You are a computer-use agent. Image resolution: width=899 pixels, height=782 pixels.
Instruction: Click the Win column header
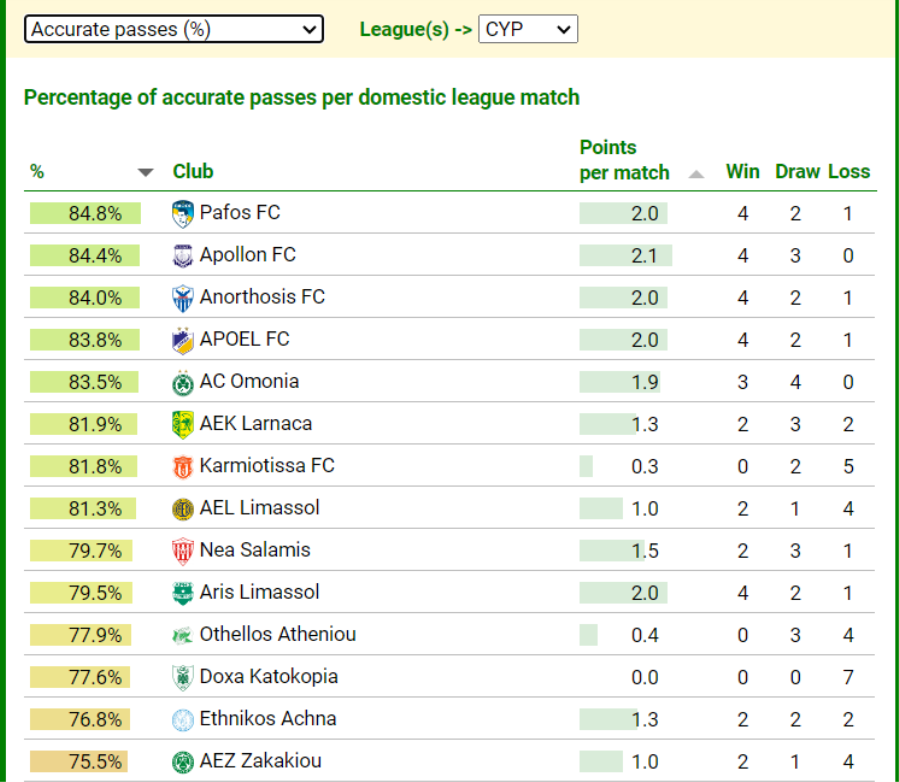click(x=743, y=171)
